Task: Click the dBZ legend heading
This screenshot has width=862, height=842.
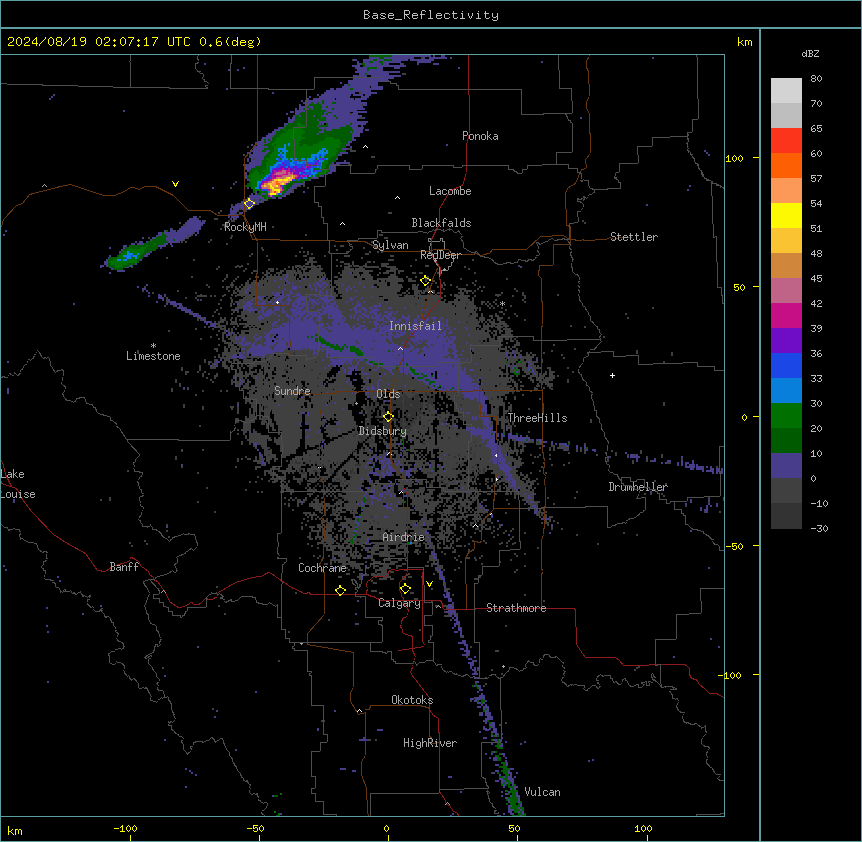Action: pos(810,53)
